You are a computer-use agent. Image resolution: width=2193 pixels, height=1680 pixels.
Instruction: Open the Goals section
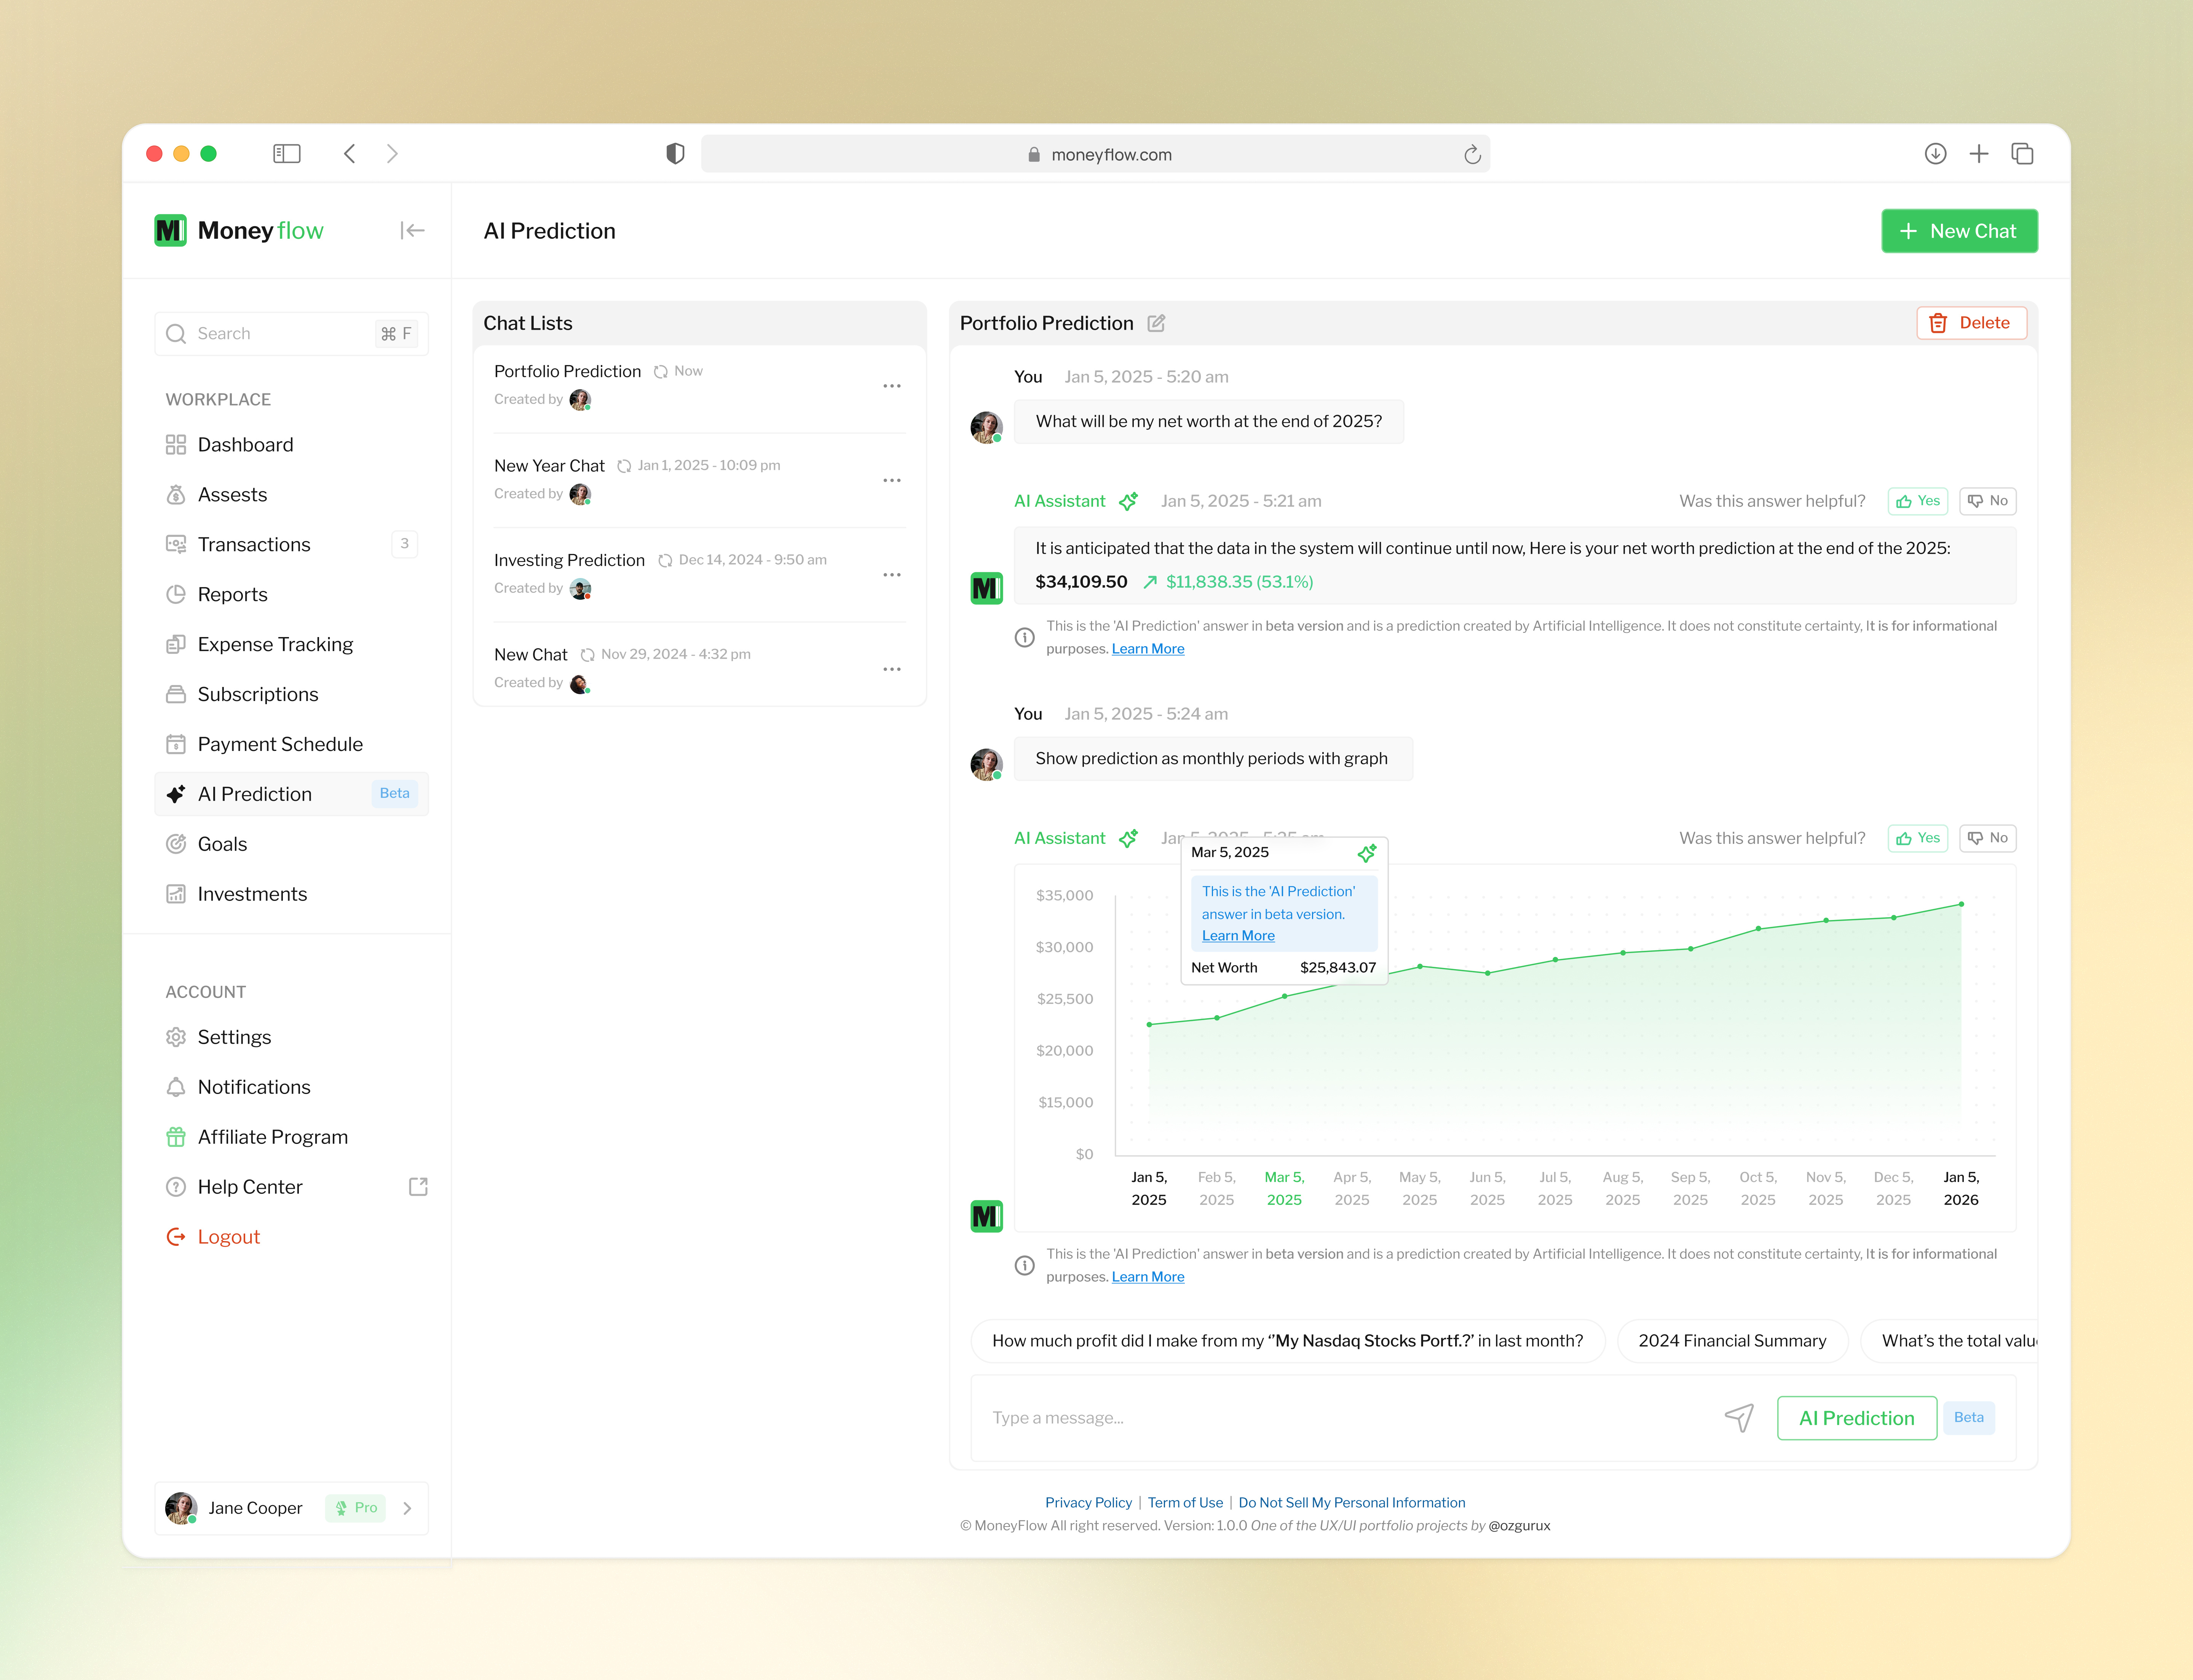(x=222, y=843)
